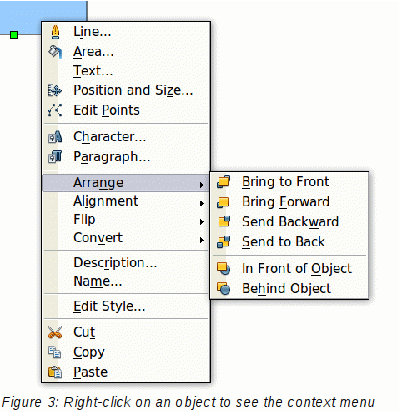Image resolution: width=400 pixels, height=413 pixels.
Task: Click the scissors Cut icon
Action: pyautogui.click(x=55, y=332)
